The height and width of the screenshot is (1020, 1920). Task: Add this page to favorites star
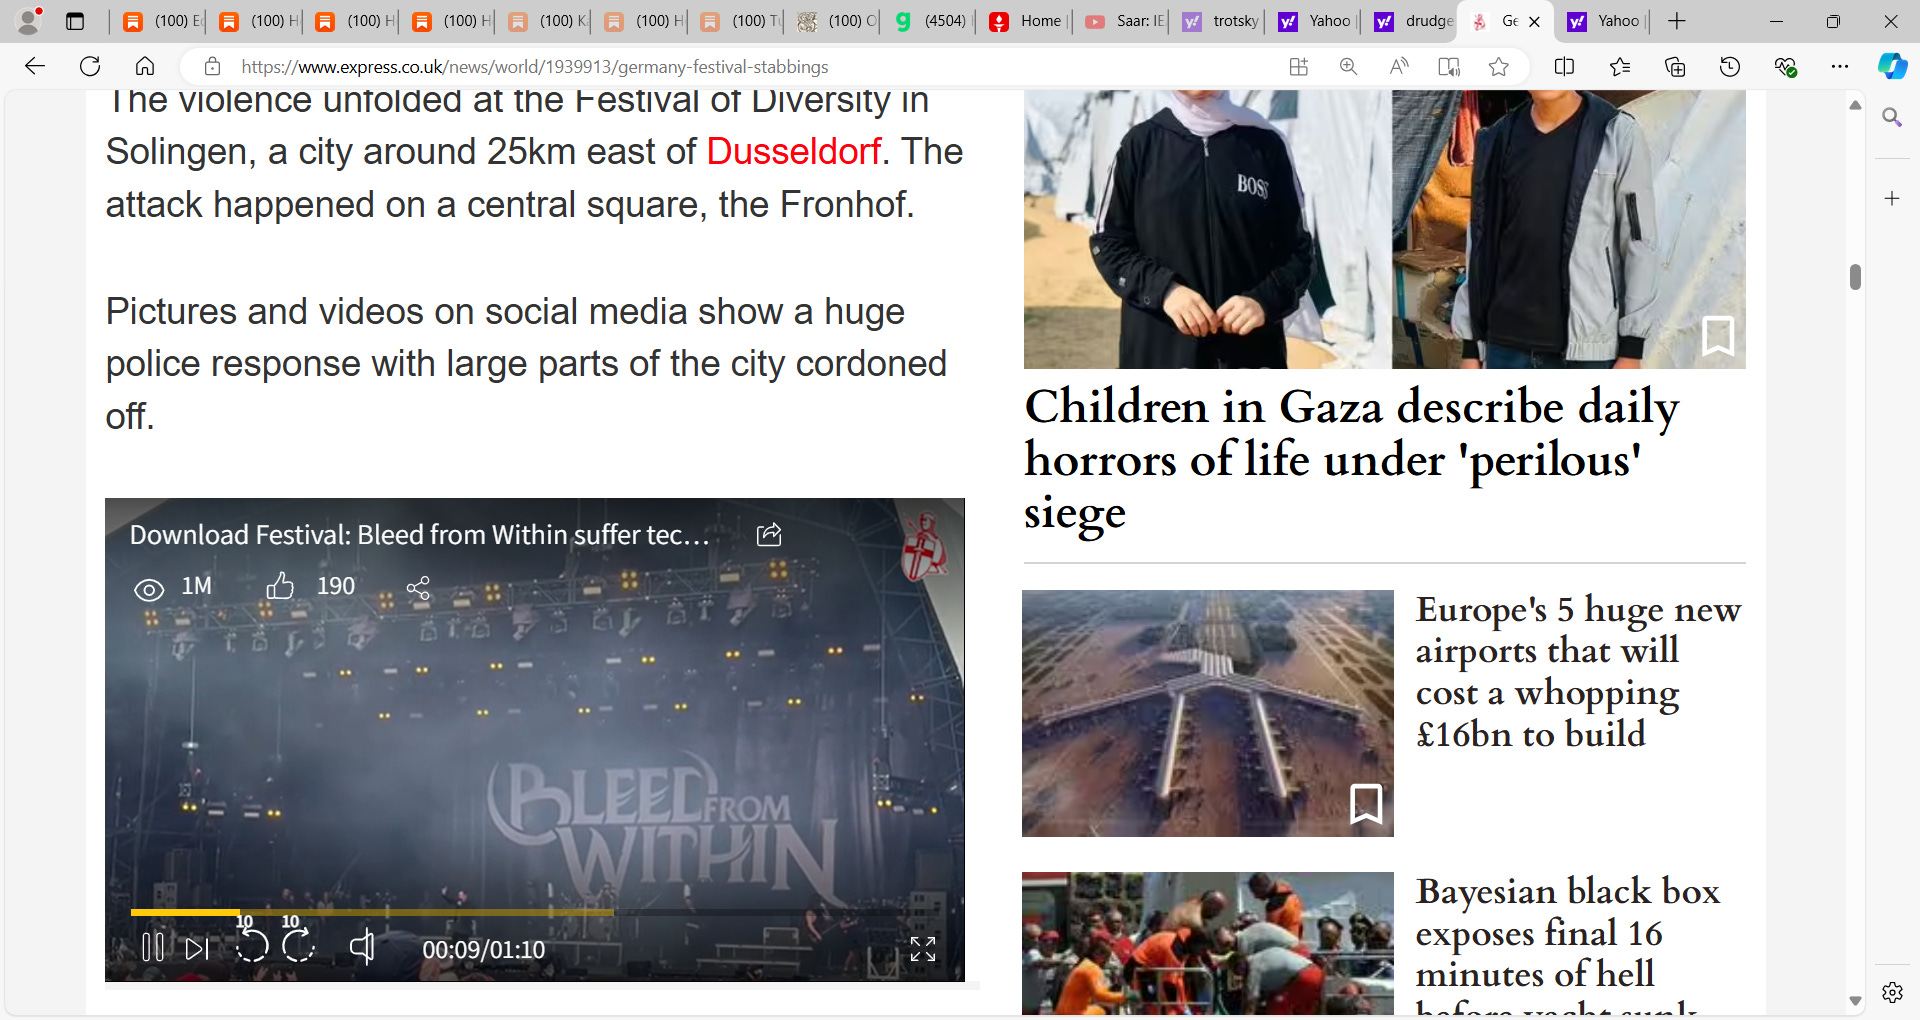(1498, 67)
